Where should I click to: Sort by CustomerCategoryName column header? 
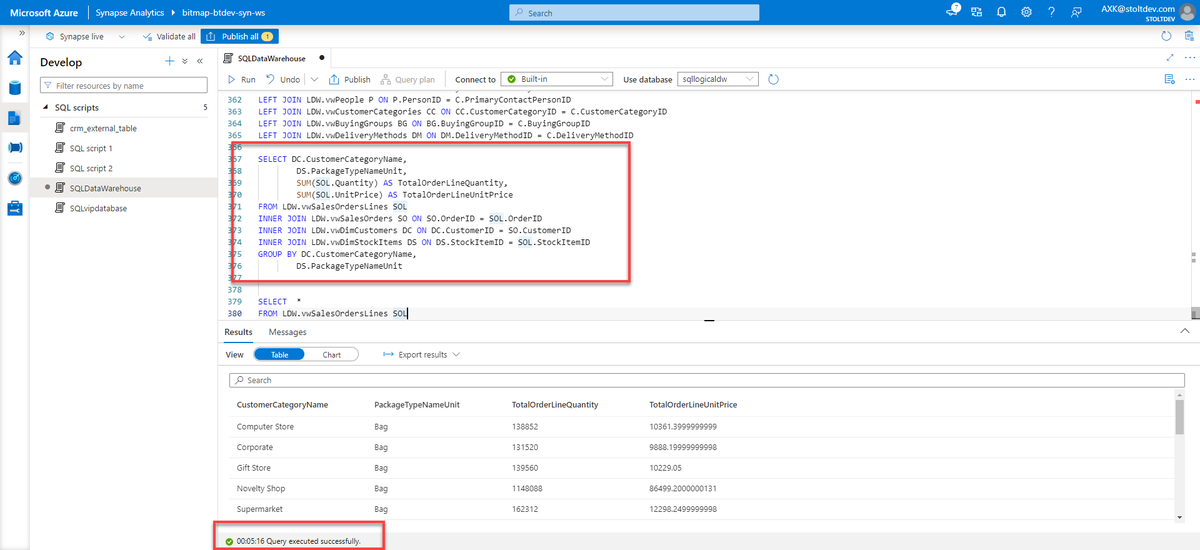coord(282,404)
